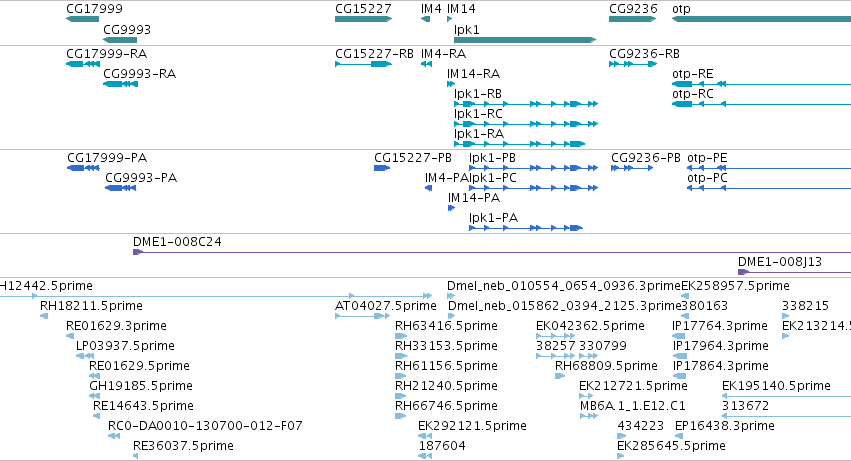The width and height of the screenshot is (851, 461).
Task: Click the IM14 gene label
Action: [x=461, y=9]
